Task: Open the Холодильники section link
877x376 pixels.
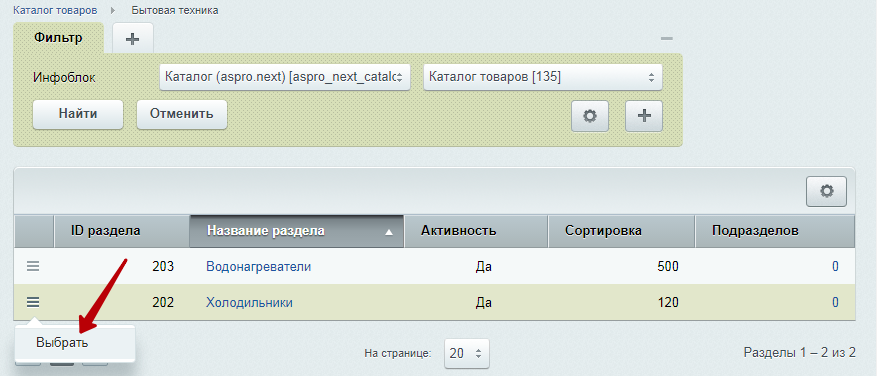Action: [x=249, y=303]
